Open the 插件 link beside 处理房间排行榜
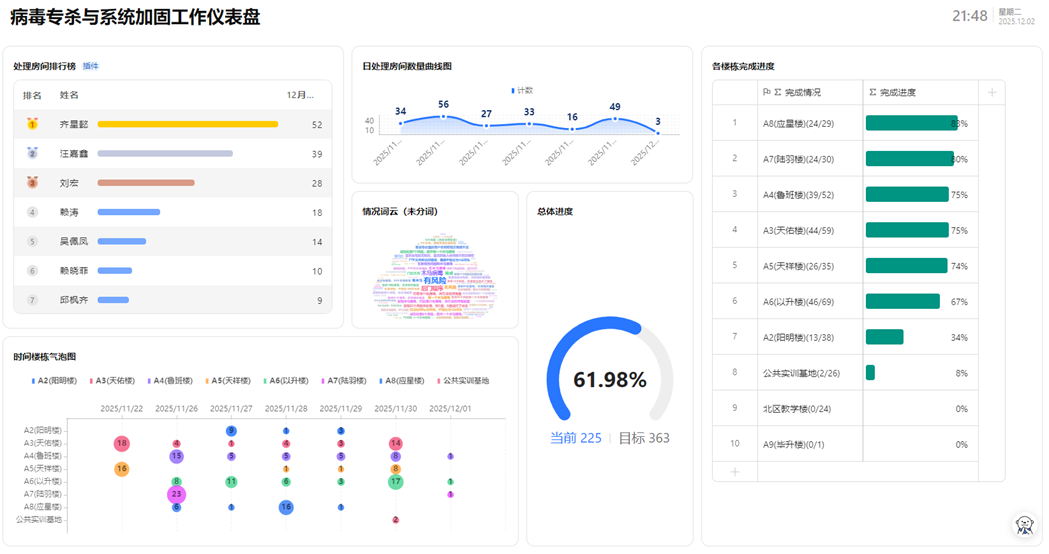 [90, 66]
